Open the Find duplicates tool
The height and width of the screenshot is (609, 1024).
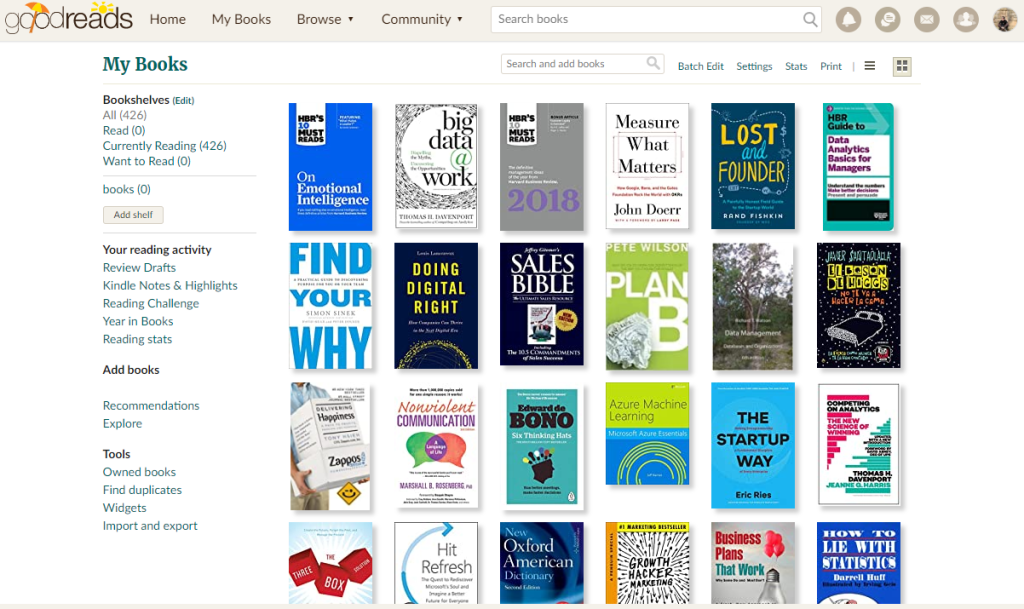pos(142,490)
